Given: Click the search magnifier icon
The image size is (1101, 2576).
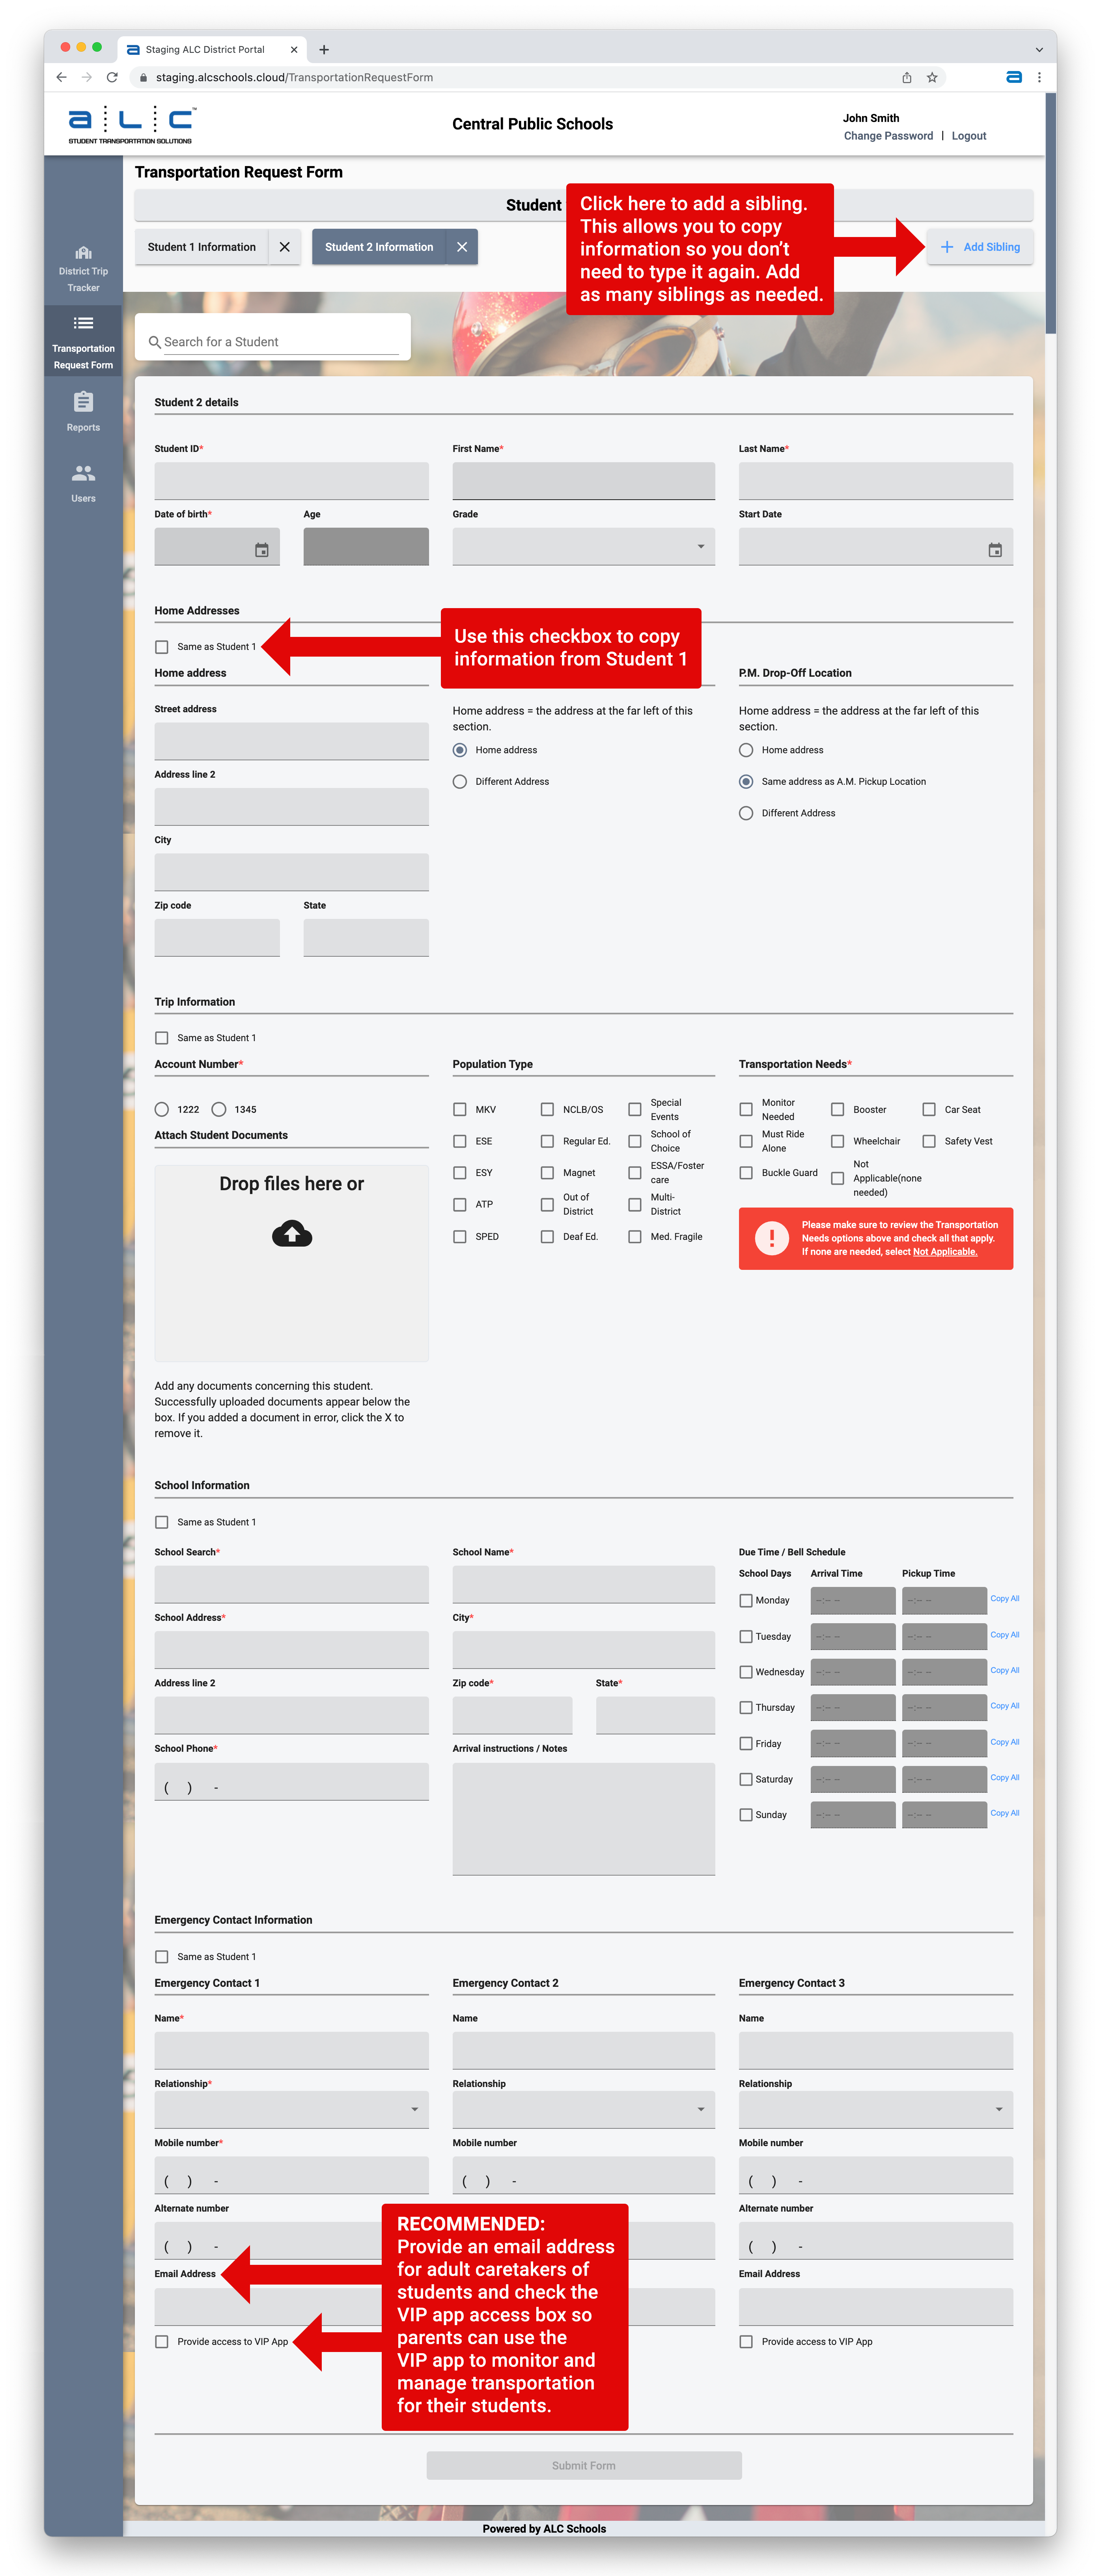Looking at the screenshot, I should [155, 342].
